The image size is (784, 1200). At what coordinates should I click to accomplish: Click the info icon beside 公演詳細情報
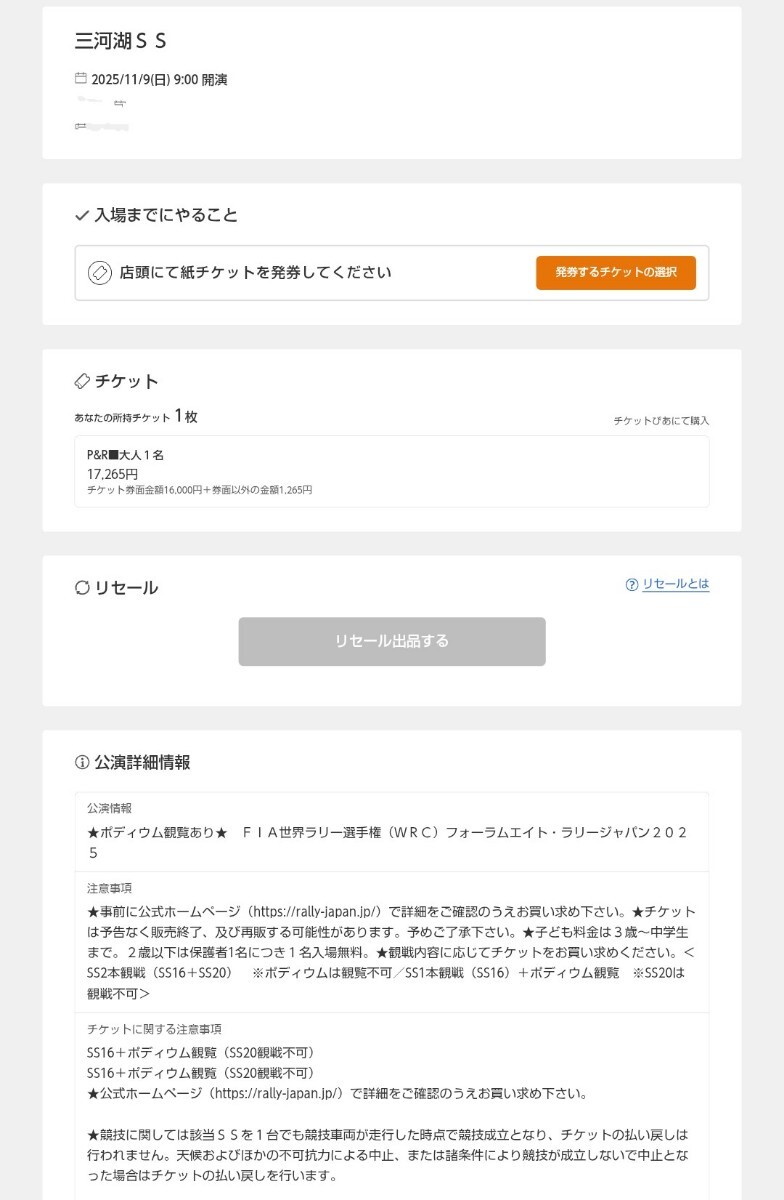coord(82,762)
